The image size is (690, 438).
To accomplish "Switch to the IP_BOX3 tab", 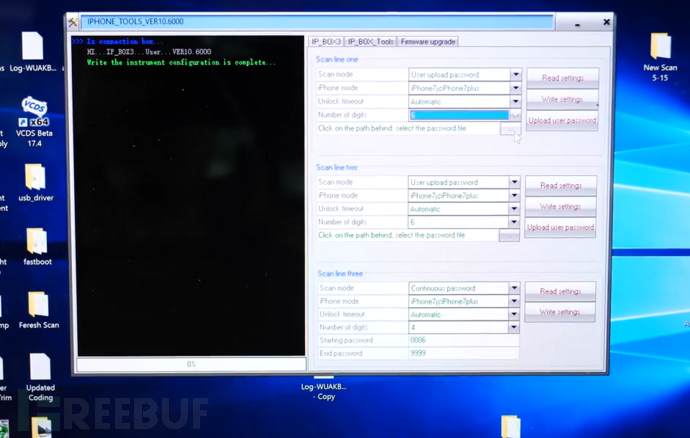I will [x=326, y=41].
